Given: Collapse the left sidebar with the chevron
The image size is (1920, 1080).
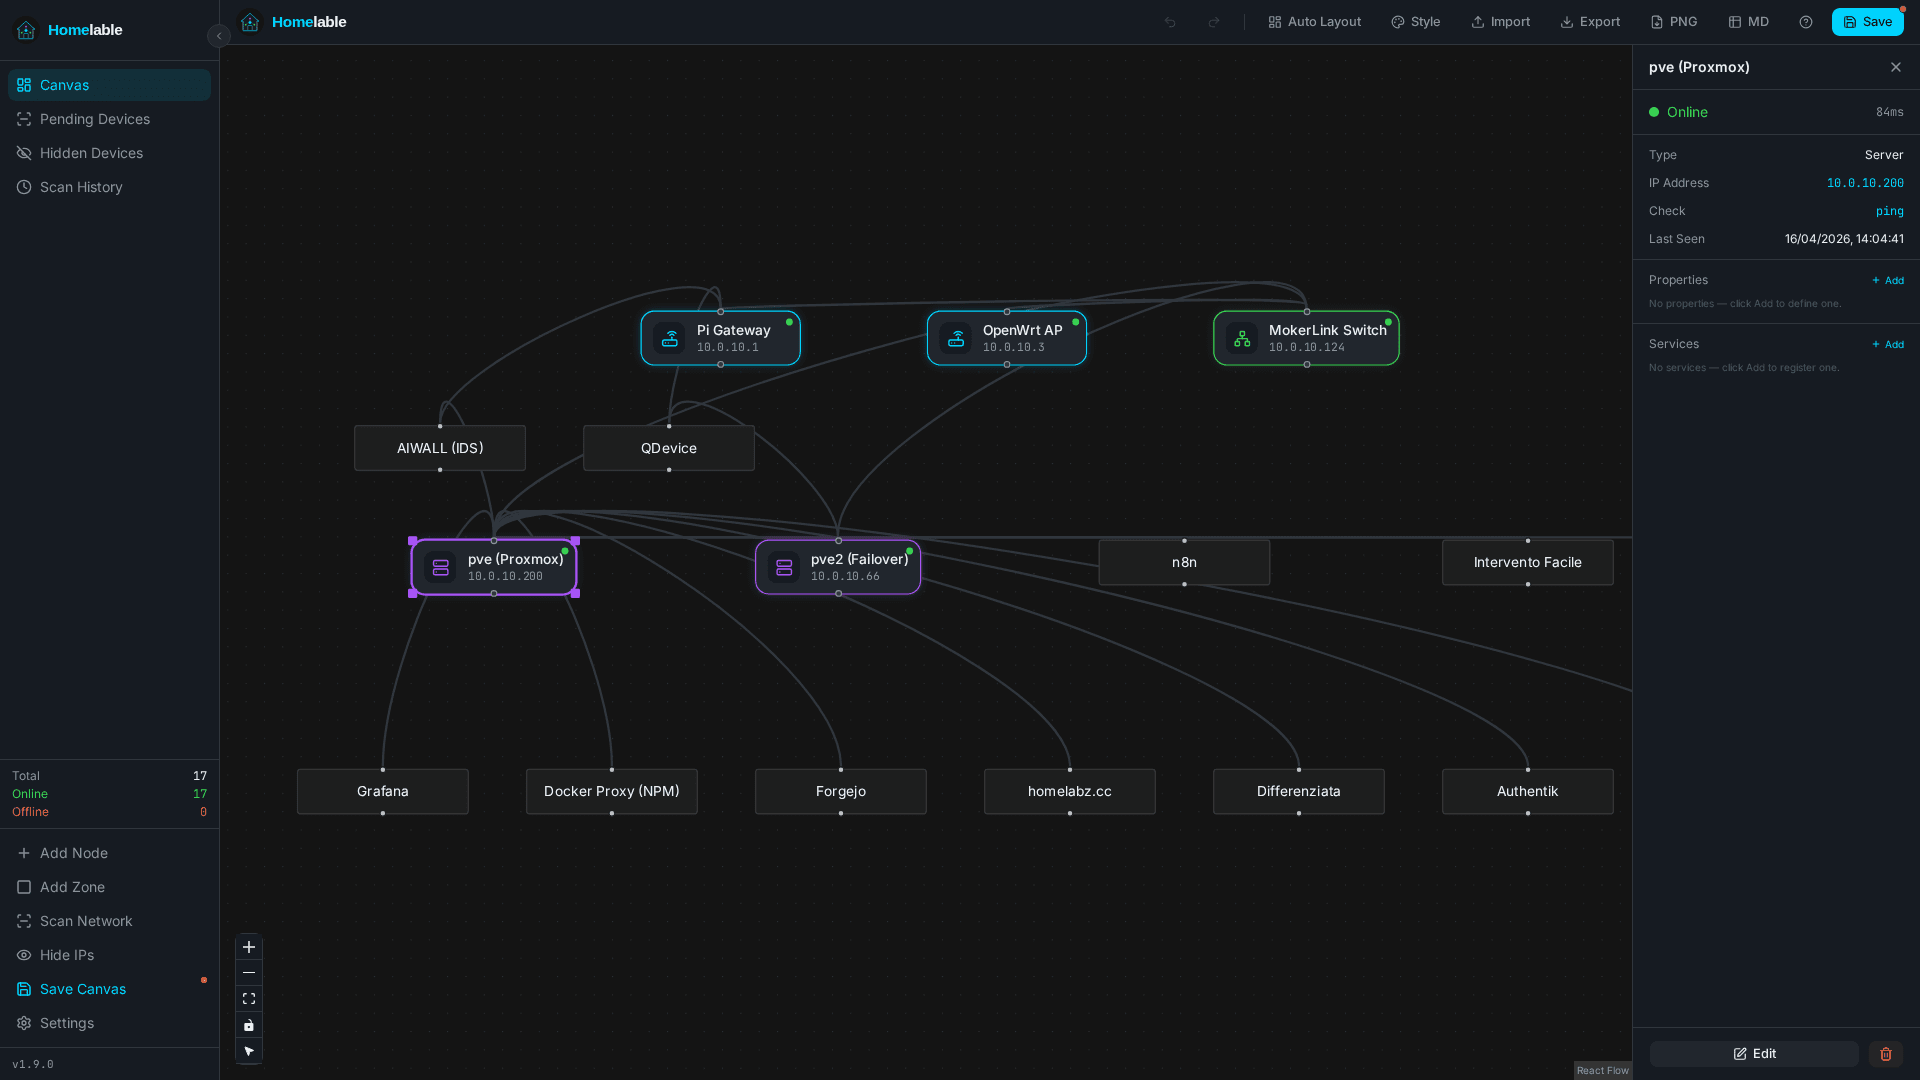Looking at the screenshot, I should 218,36.
